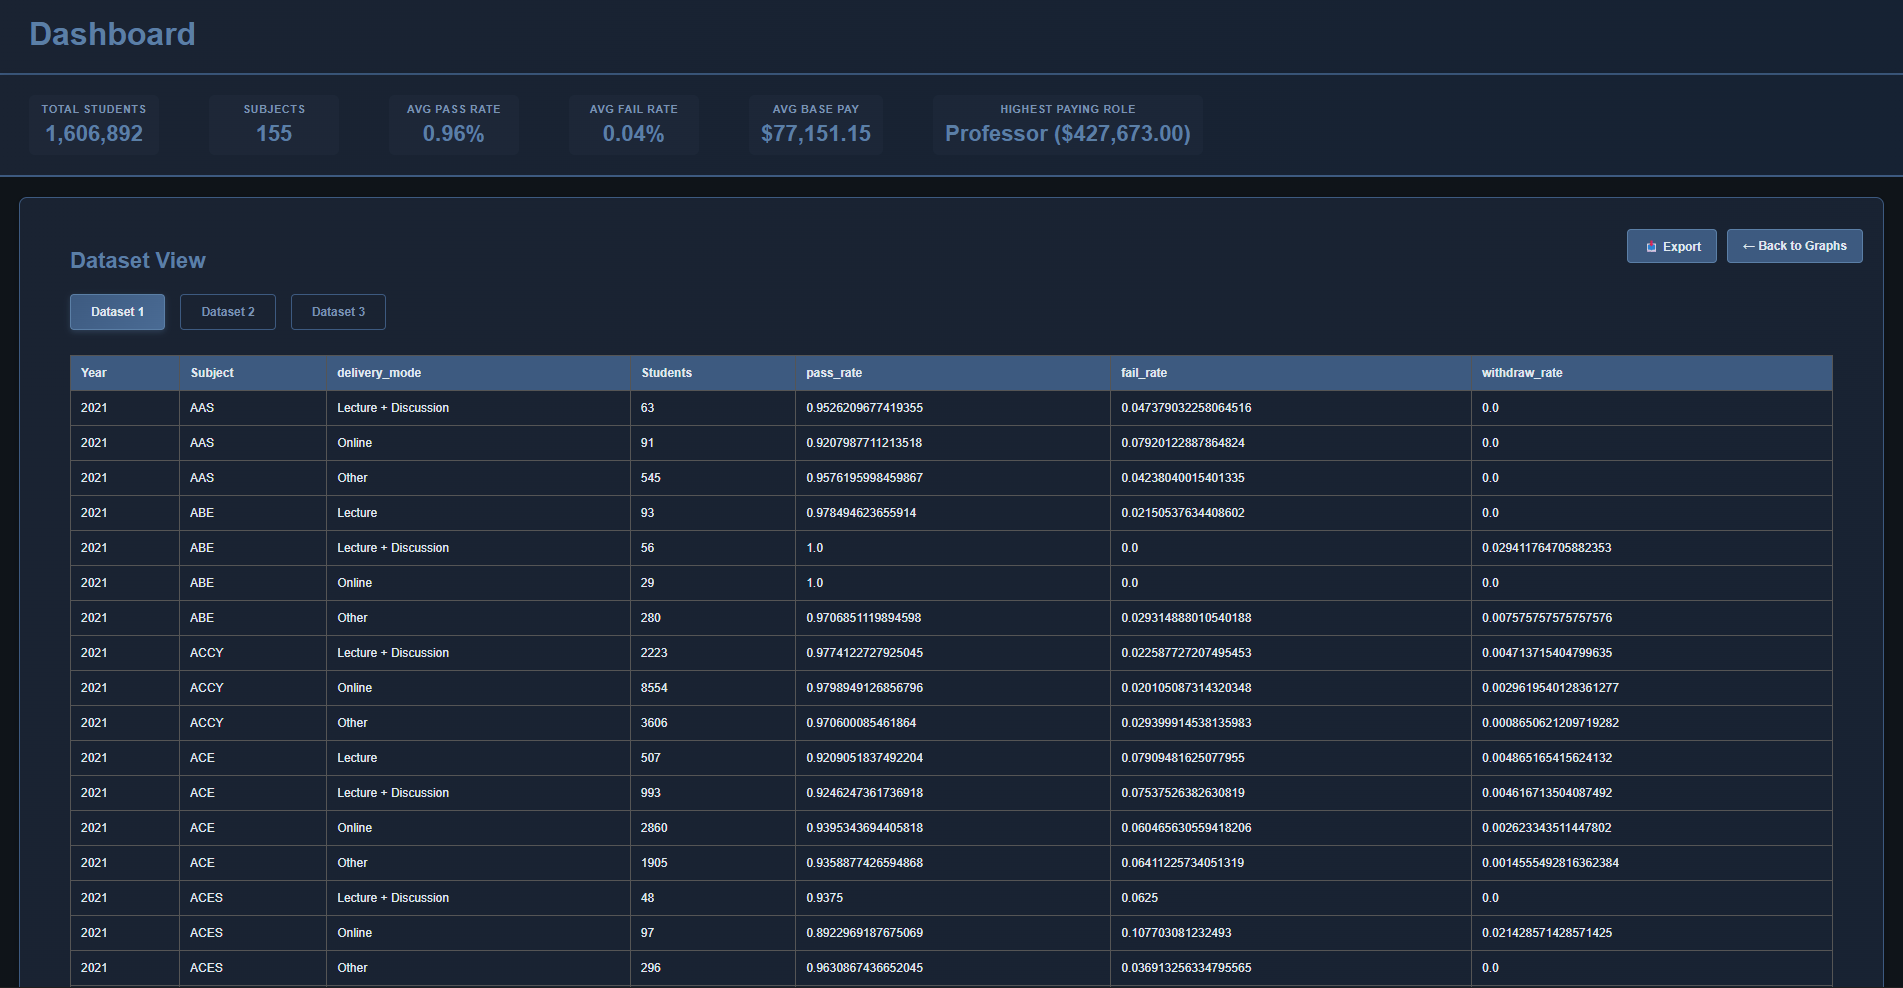Click the Dashboard title
Image resolution: width=1903 pixels, height=988 pixels.
point(112,34)
